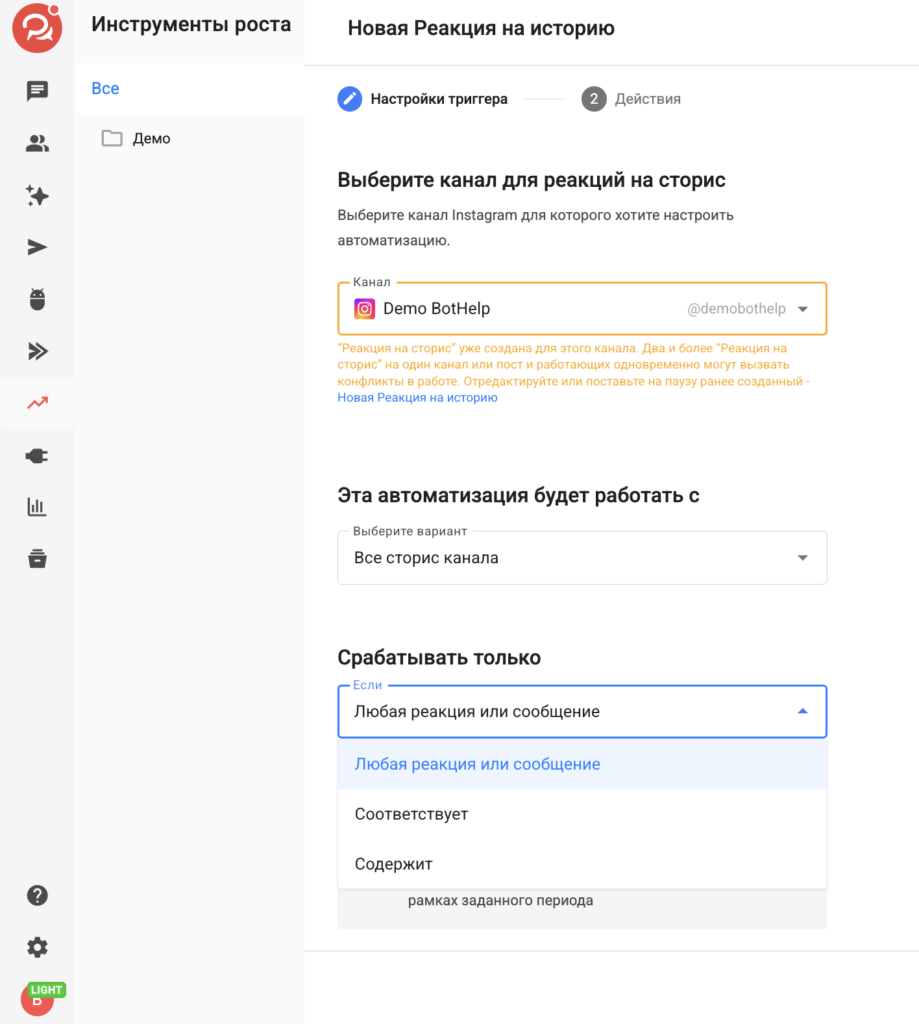This screenshot has height=1024, width=919.
Task: Open the subscribers people icon
Action: tap(37, 143)
